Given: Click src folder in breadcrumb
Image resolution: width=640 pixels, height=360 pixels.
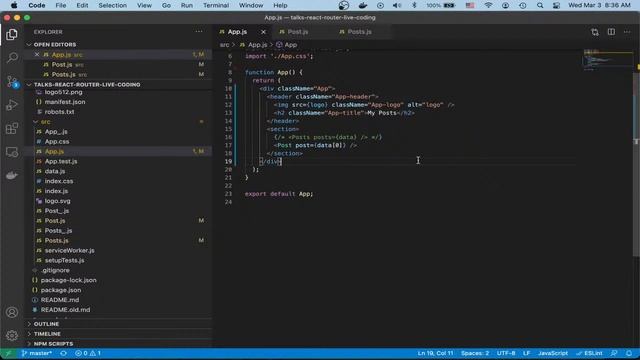Looking at the screenshot, I should 224,45.
